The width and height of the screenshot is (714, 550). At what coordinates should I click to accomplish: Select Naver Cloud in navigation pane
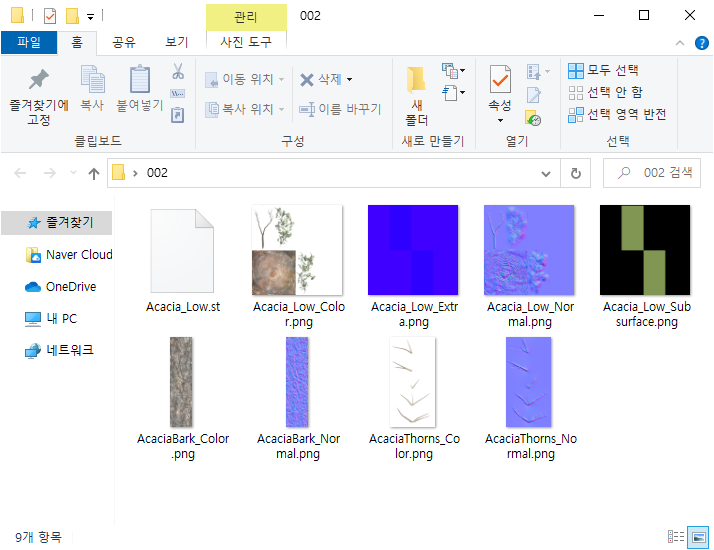pos(68,255)
